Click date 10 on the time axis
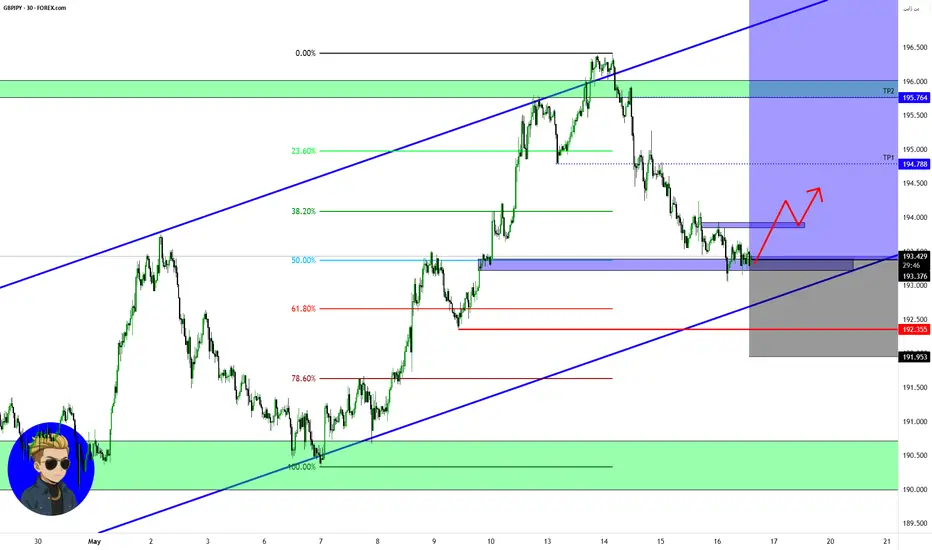The image size is (932, 550). (490, 542)
